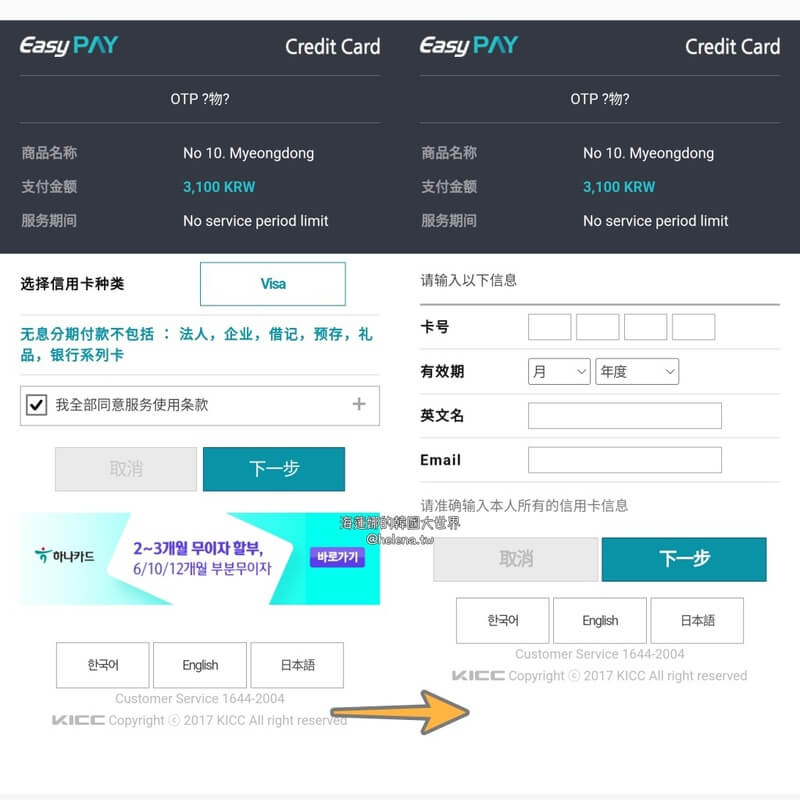Click the left panel 取消 cancel button
The image size is (800, 800).
126,469
